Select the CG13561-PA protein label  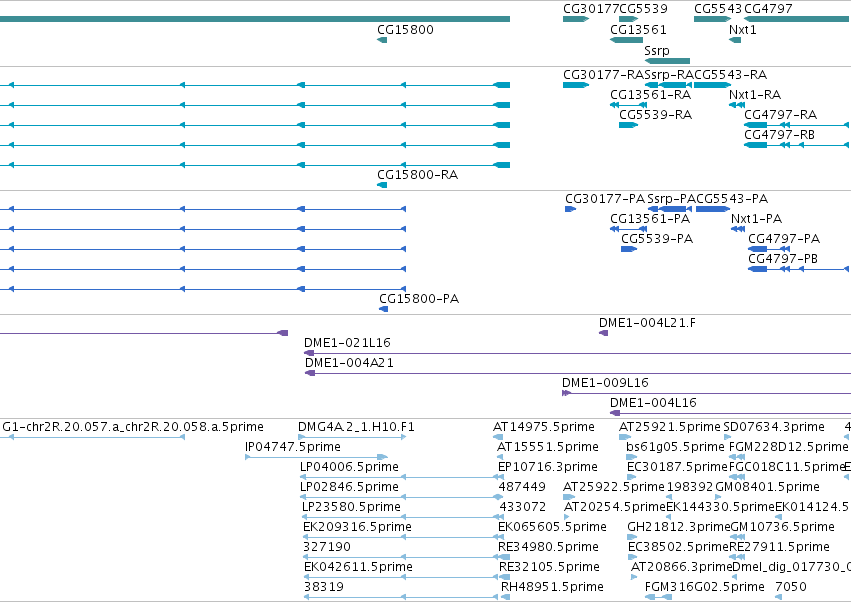click(650, 219)
